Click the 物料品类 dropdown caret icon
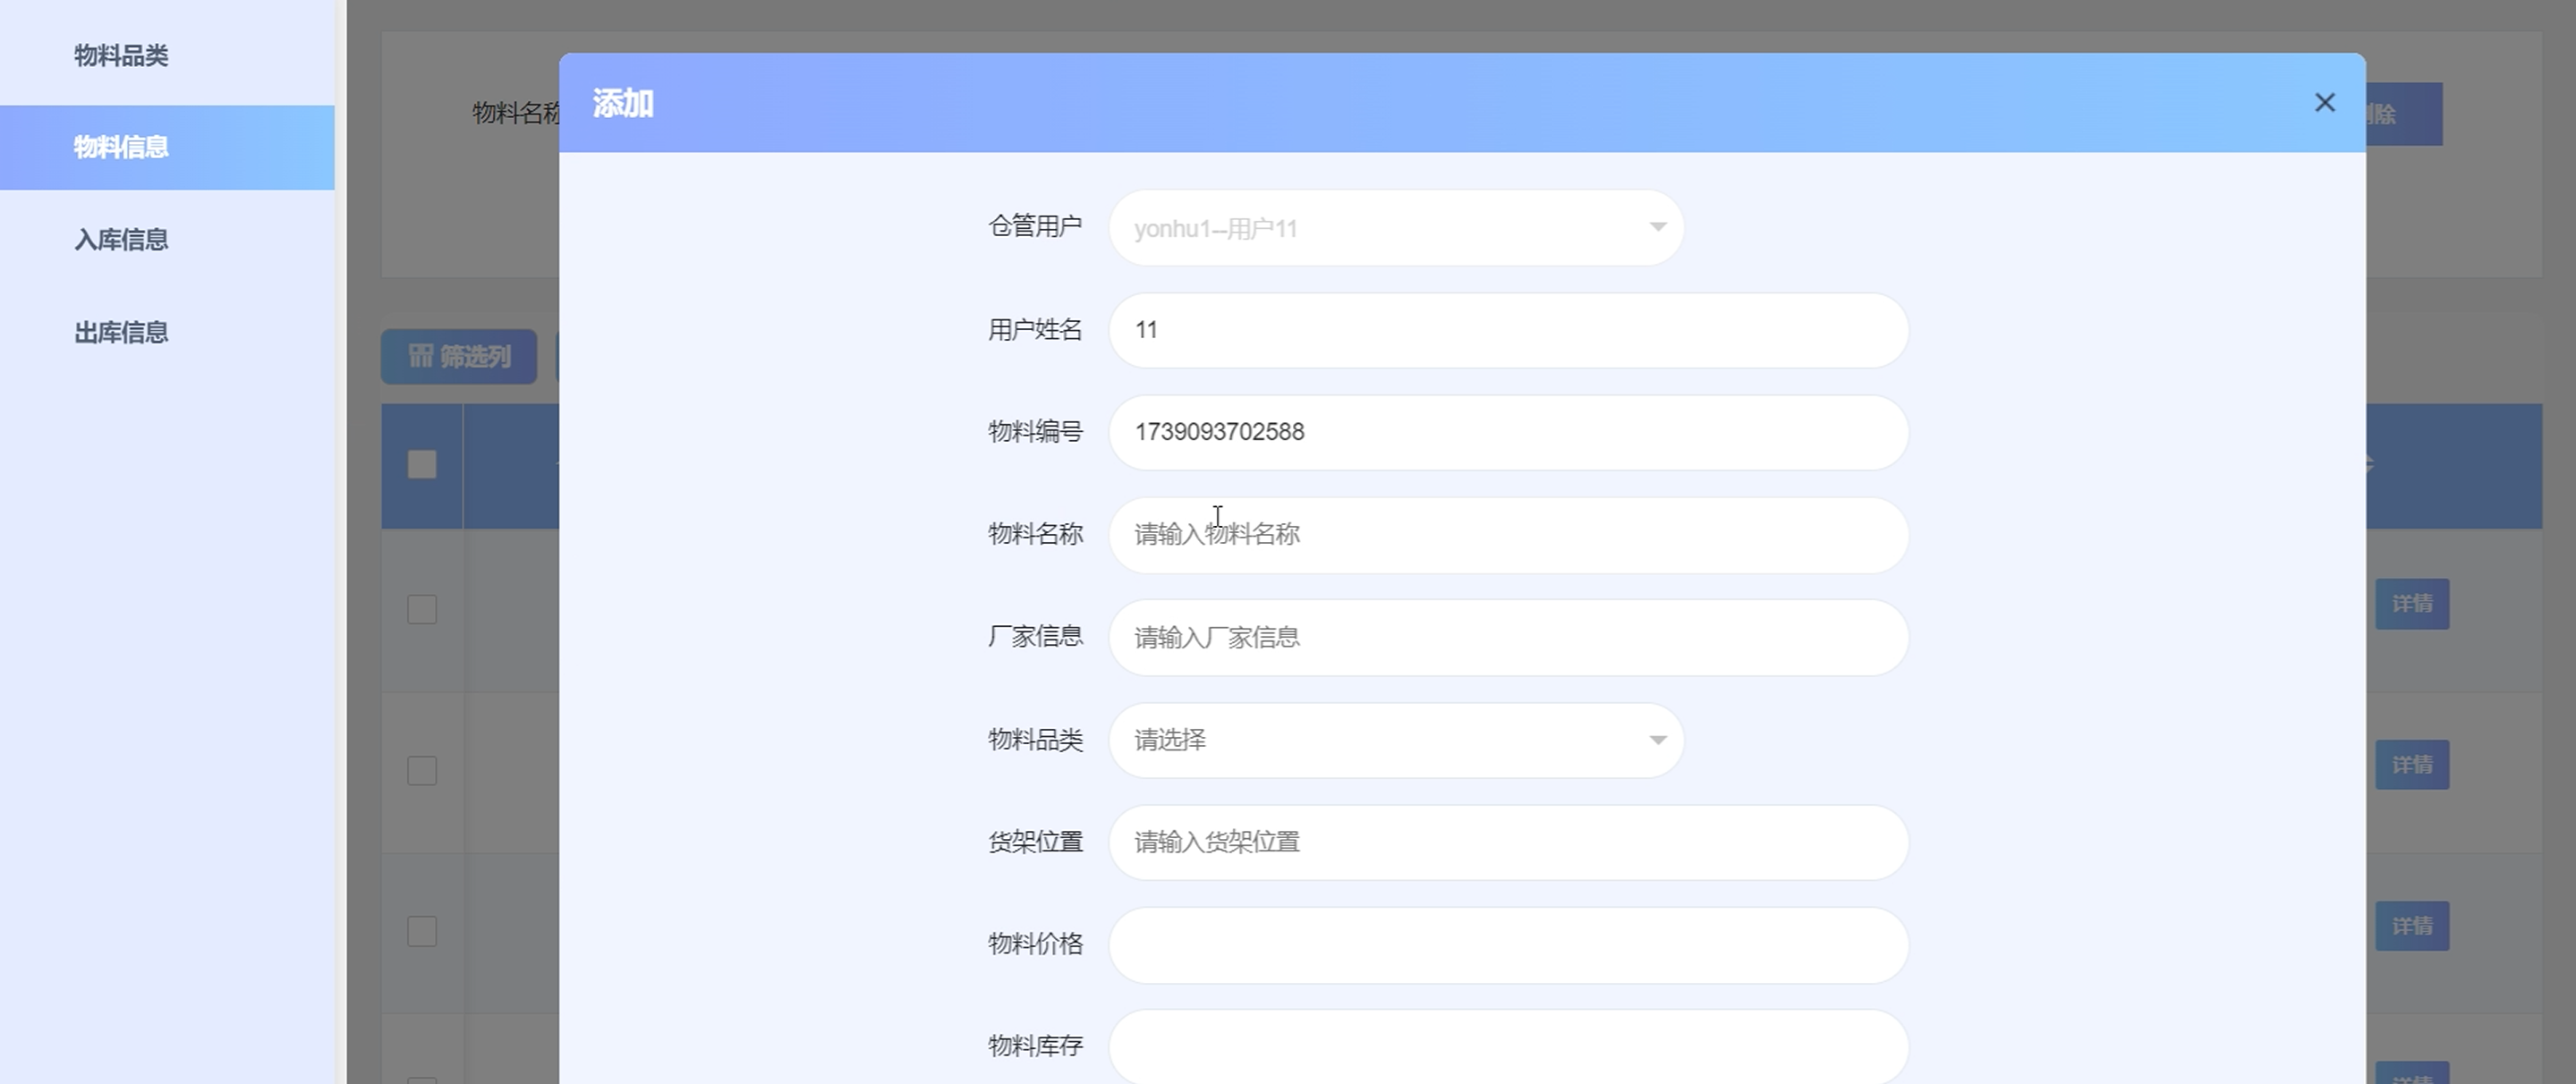 pyautogui.click(x=1657, y=740)
